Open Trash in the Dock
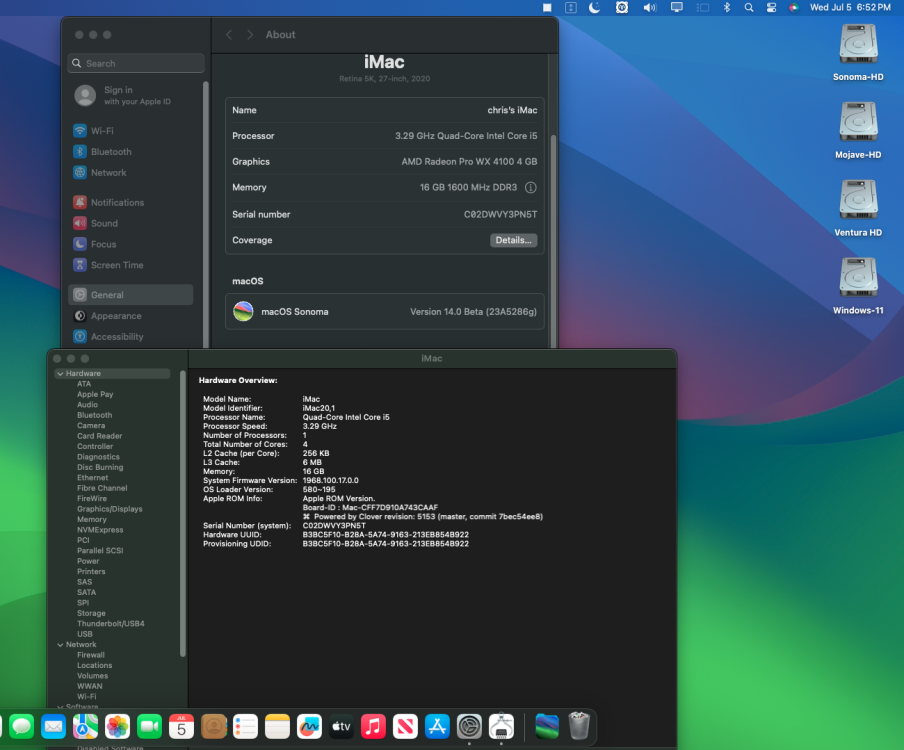904x750 pixels. tap(579, 726)
